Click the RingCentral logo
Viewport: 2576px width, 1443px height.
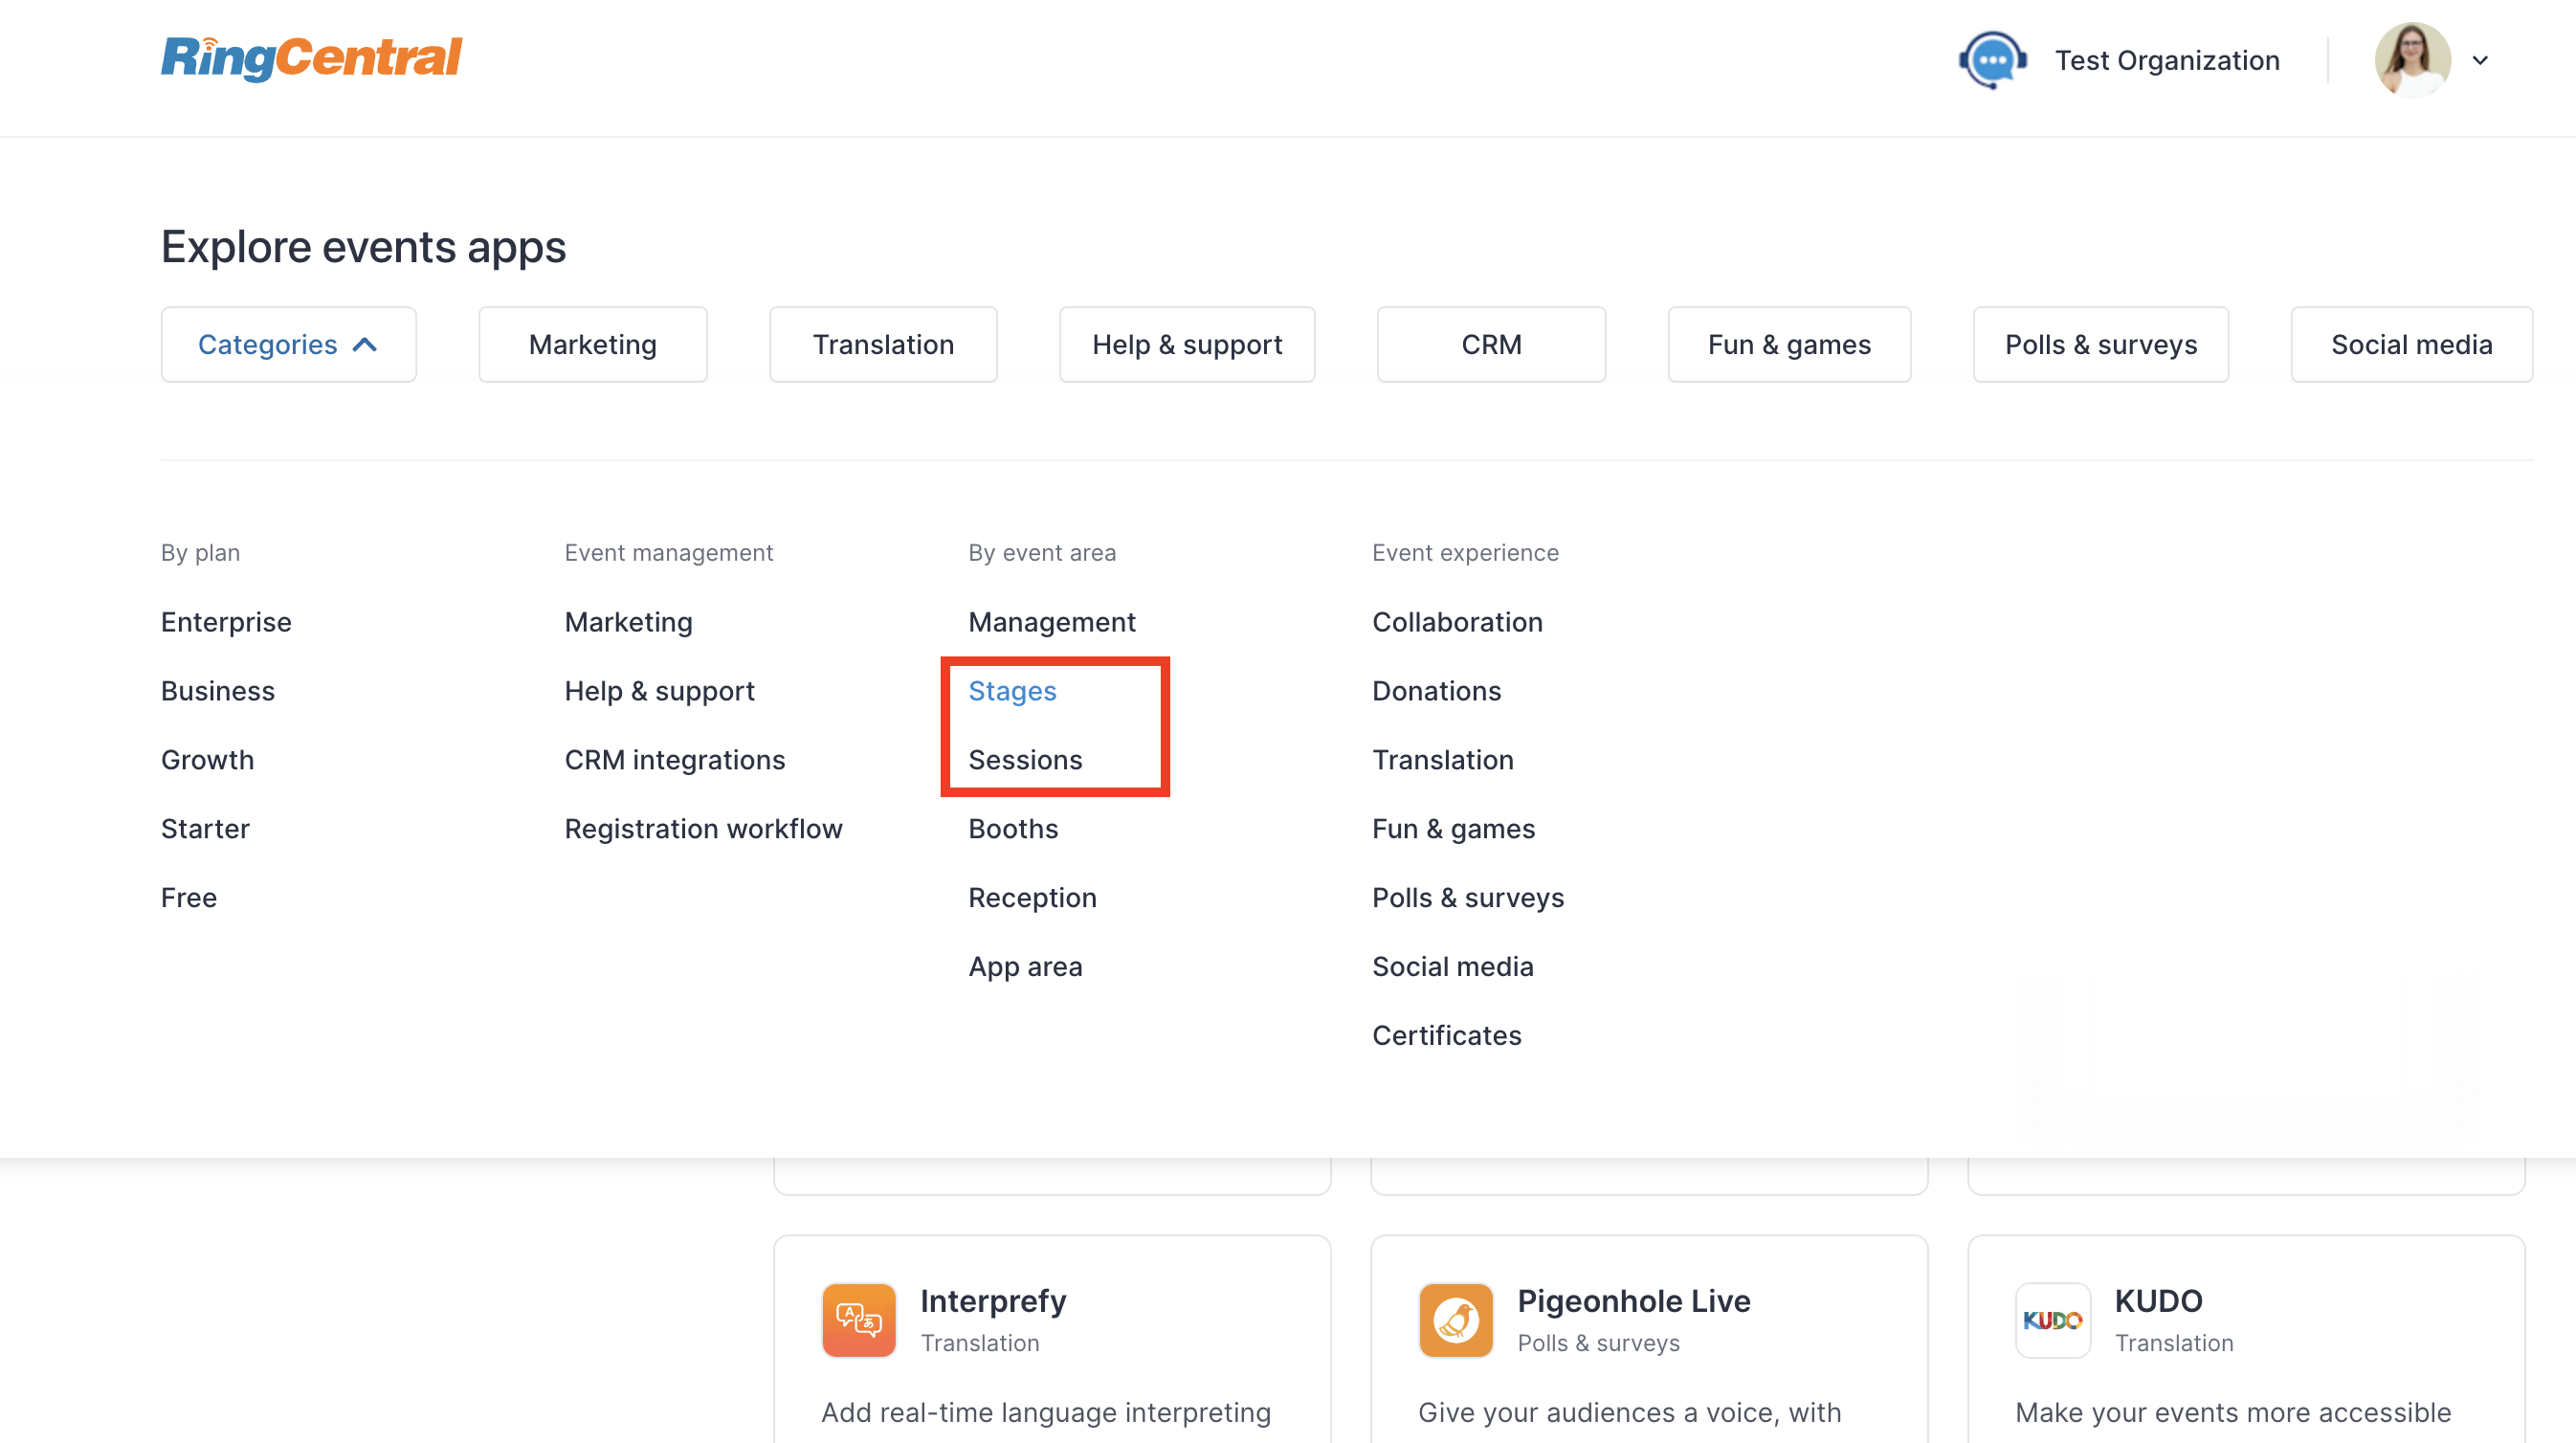coord(311,58)
